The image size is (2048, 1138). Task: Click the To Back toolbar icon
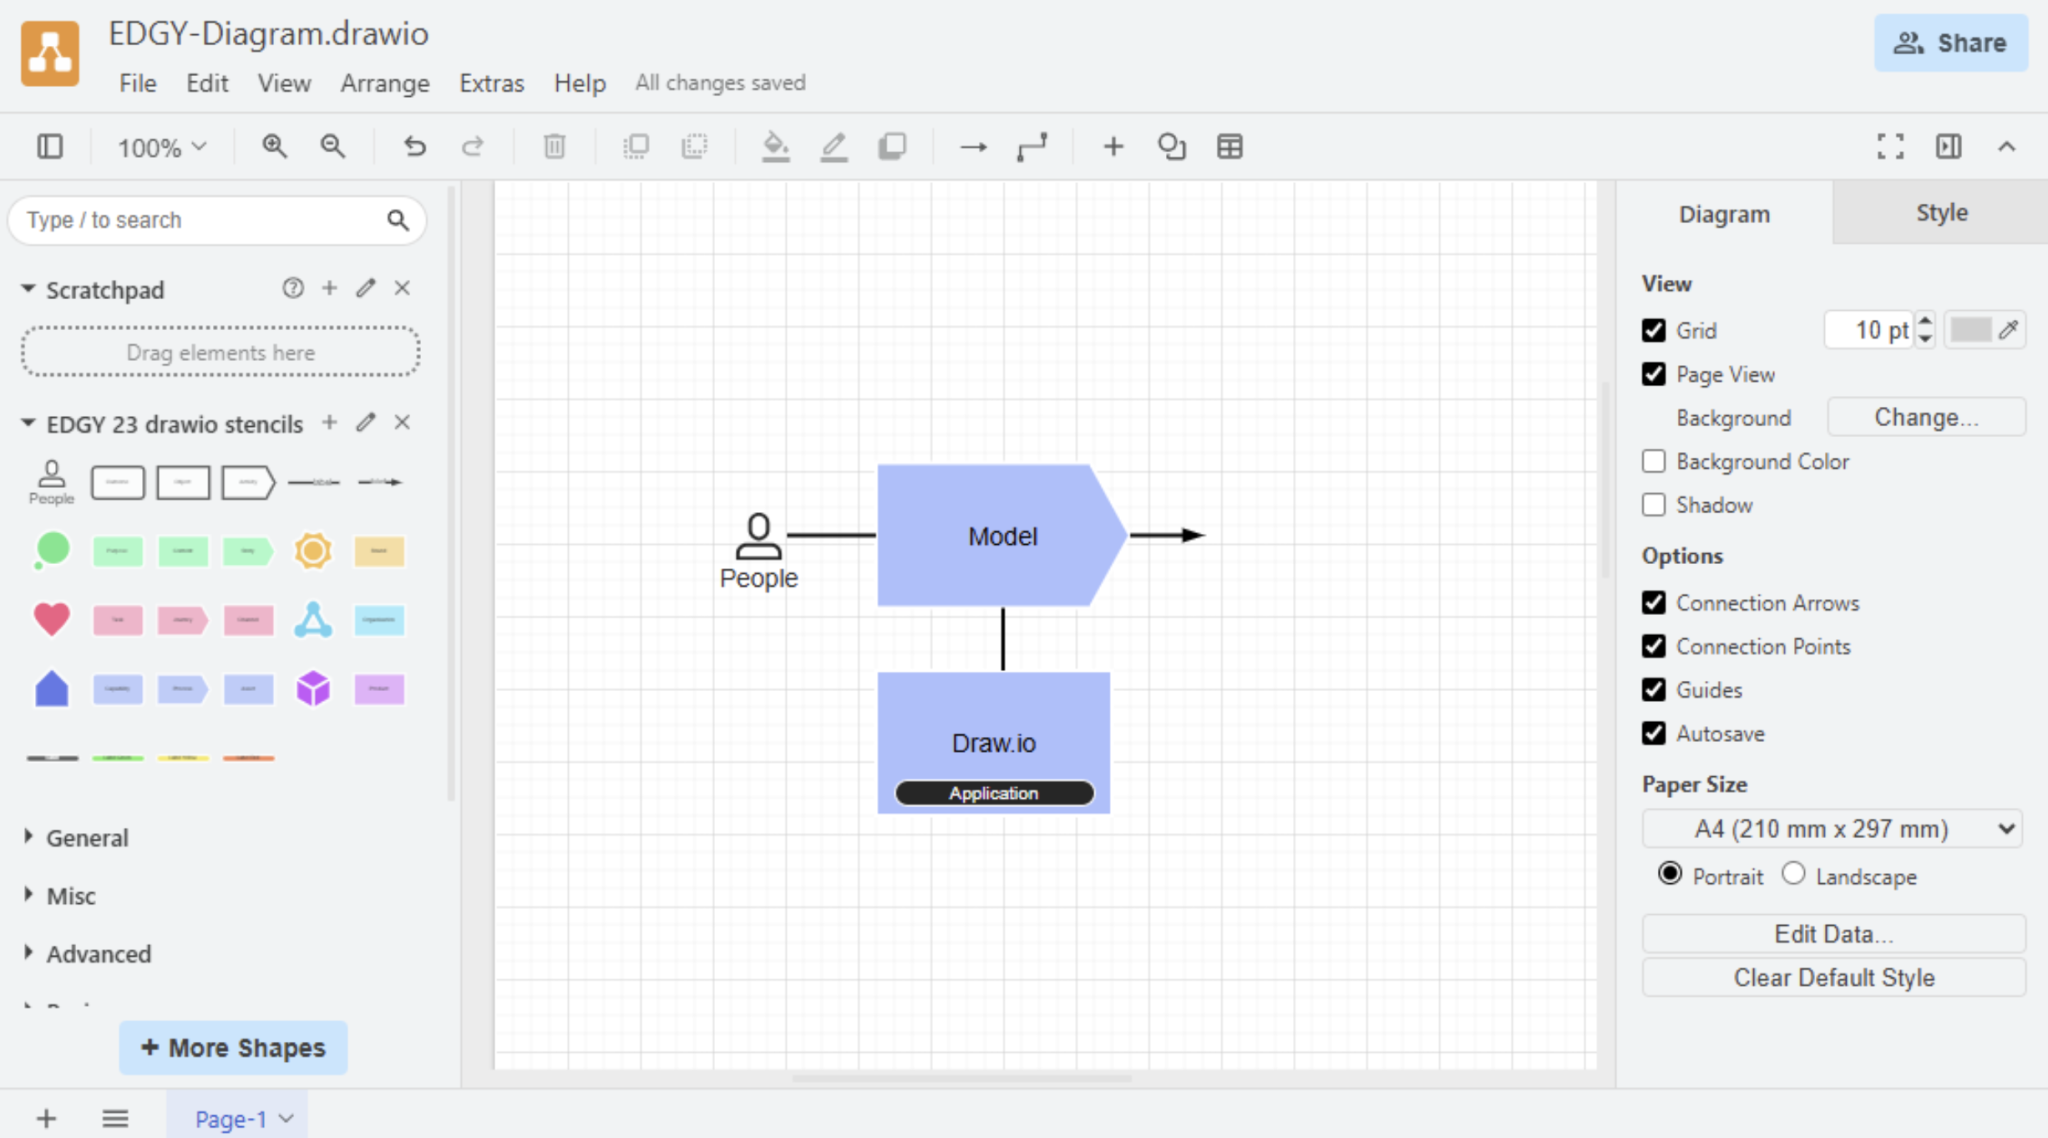(x=694, y=147)
